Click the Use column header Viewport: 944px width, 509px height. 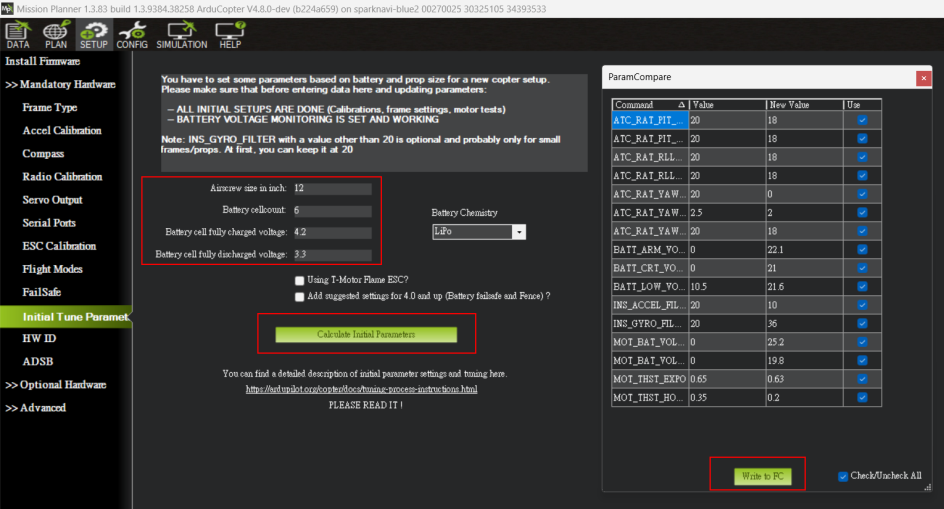862,105
